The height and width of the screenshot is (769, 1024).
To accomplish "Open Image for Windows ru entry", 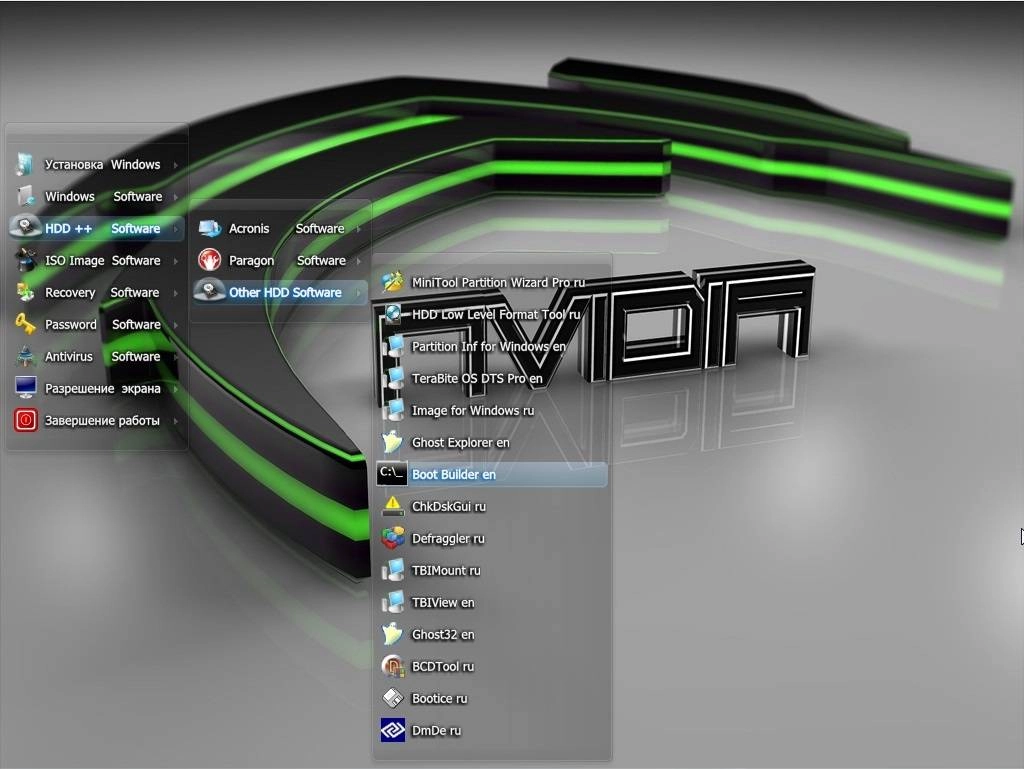I will pos(492,410).
